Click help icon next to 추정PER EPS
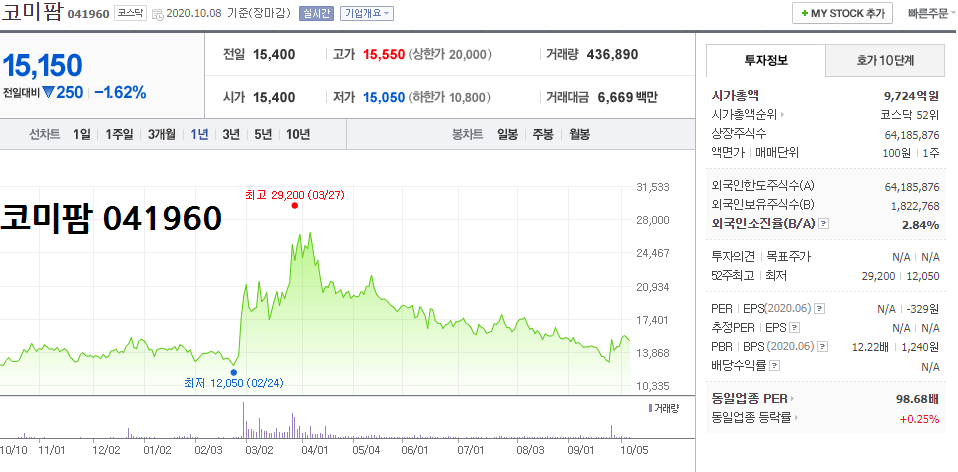This screenshot has width=958, height=472. click(x=794, y=328)
